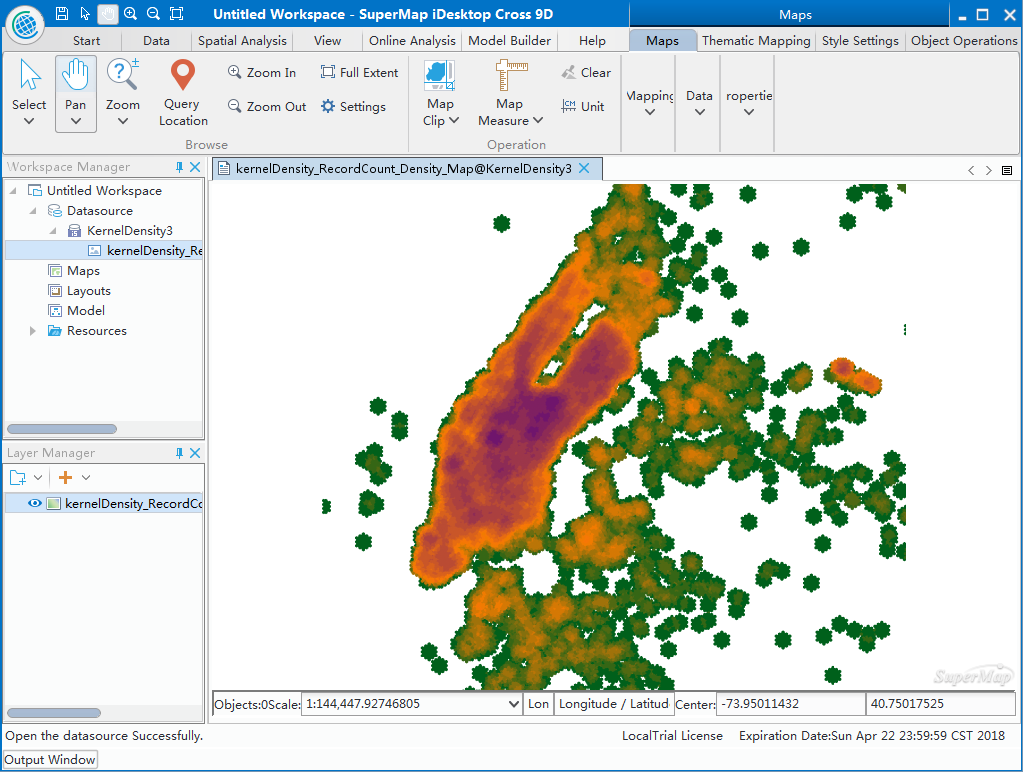Open map Settings gear
The width and height of the screenshot is (1023, 772).
[x=353, y=107]
